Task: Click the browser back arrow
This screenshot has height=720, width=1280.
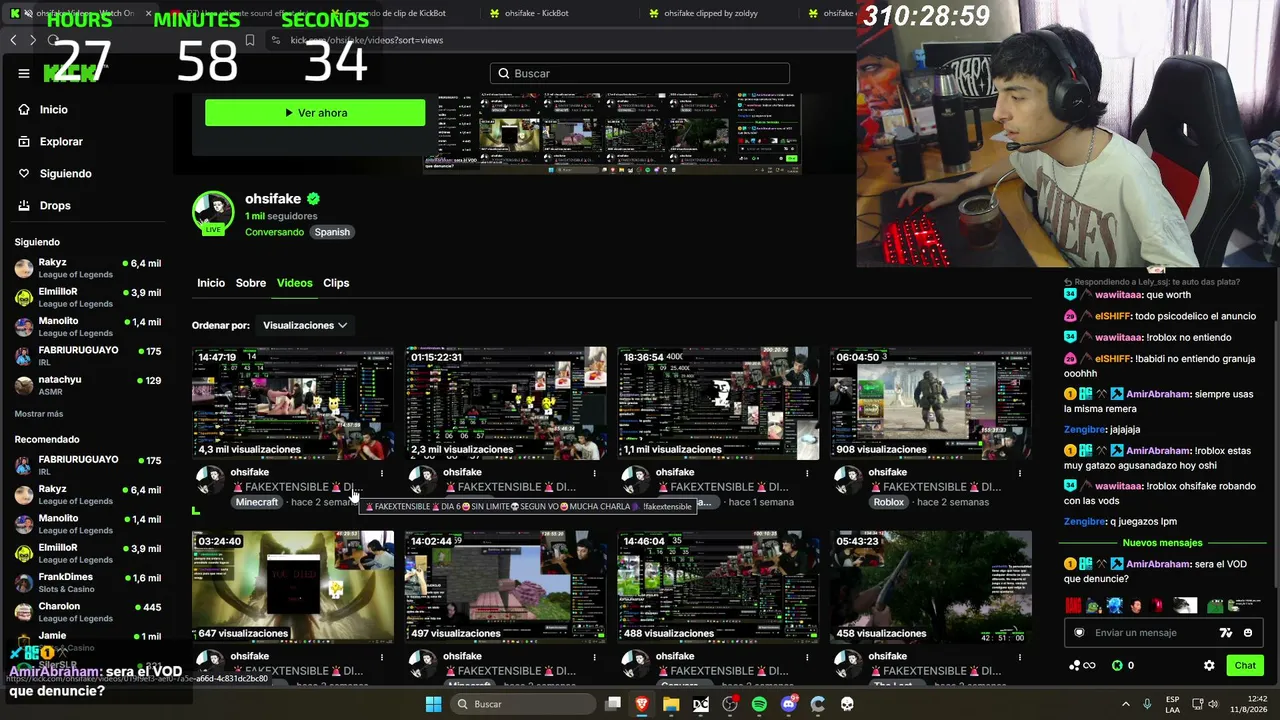Action: 13,40
